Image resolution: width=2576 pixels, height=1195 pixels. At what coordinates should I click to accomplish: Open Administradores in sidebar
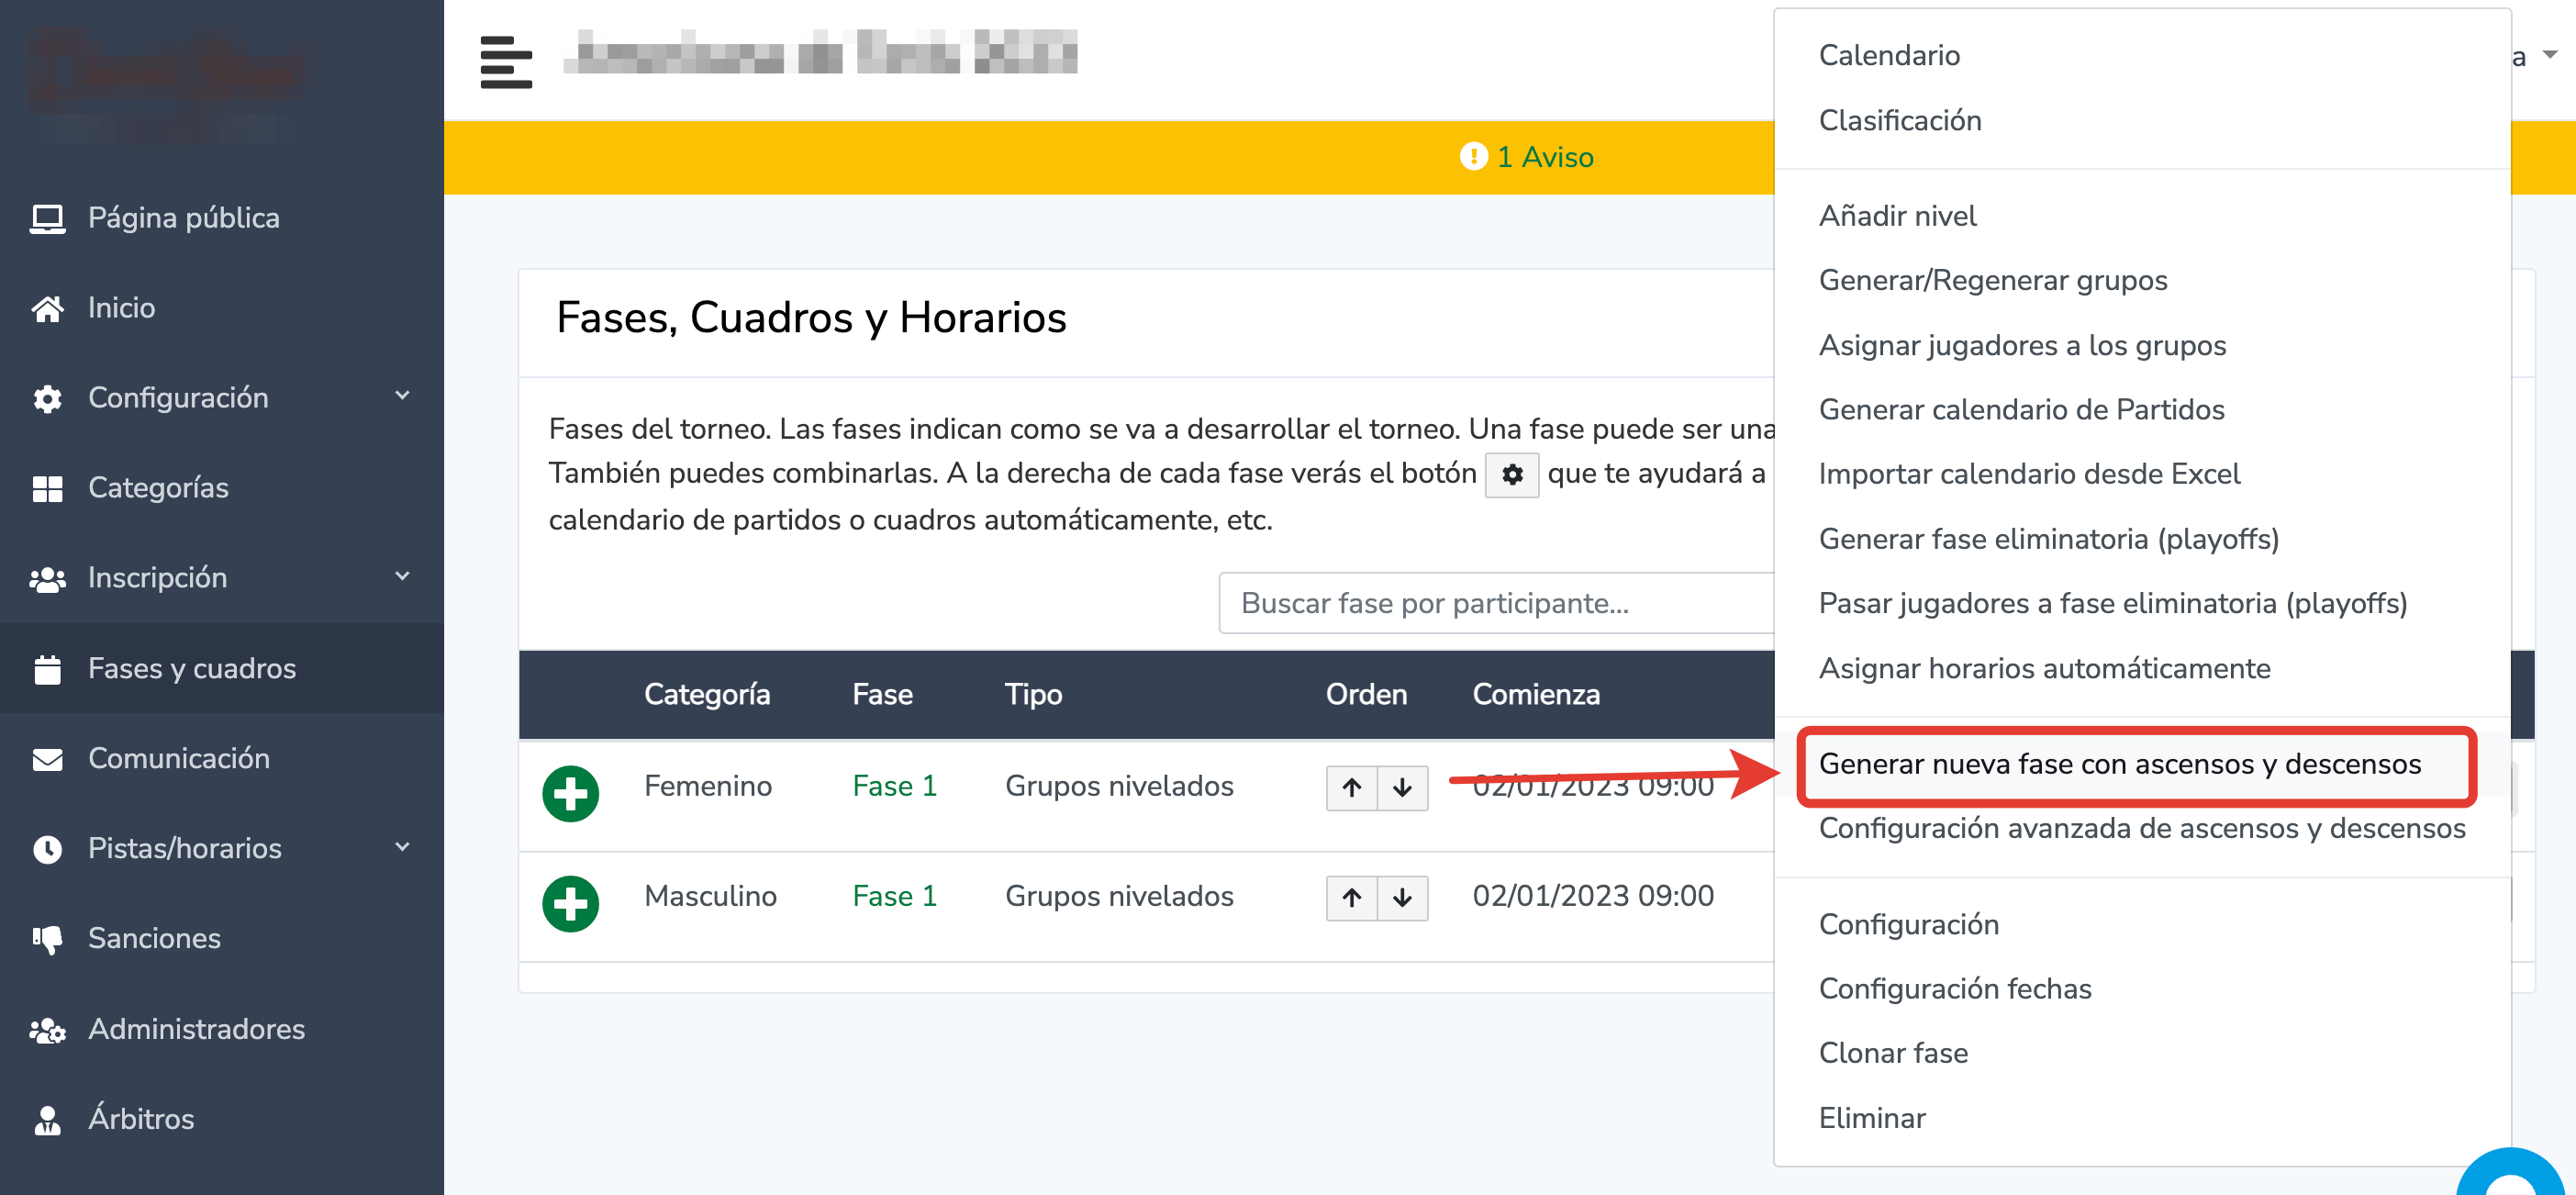point(196,1029)
